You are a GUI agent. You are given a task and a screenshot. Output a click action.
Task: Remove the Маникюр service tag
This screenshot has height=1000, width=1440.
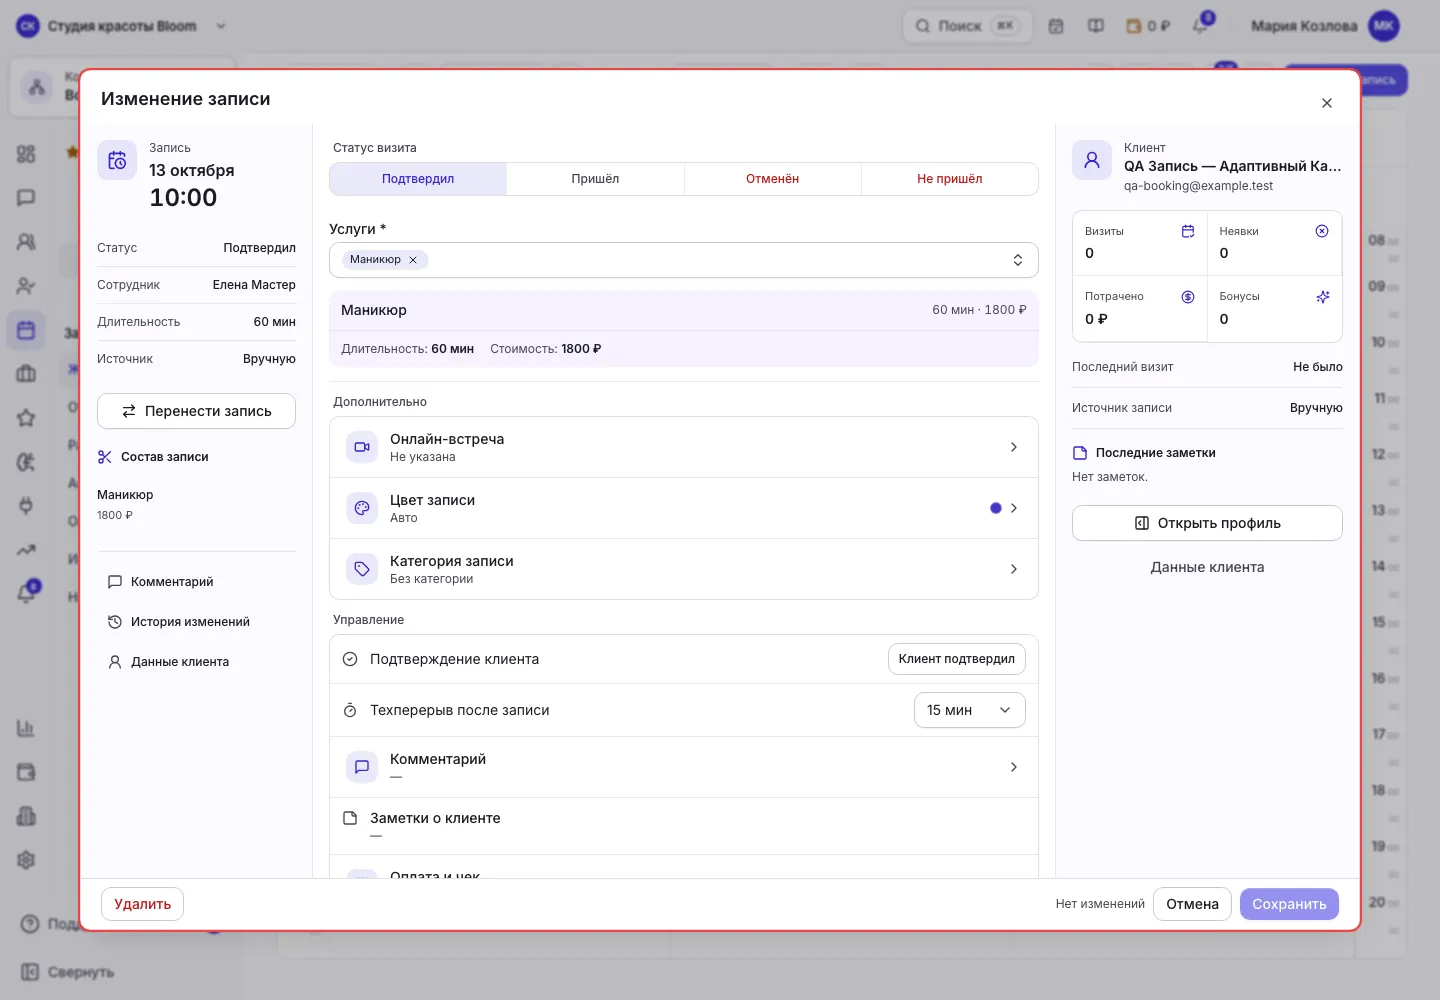(x=413, y=260)
